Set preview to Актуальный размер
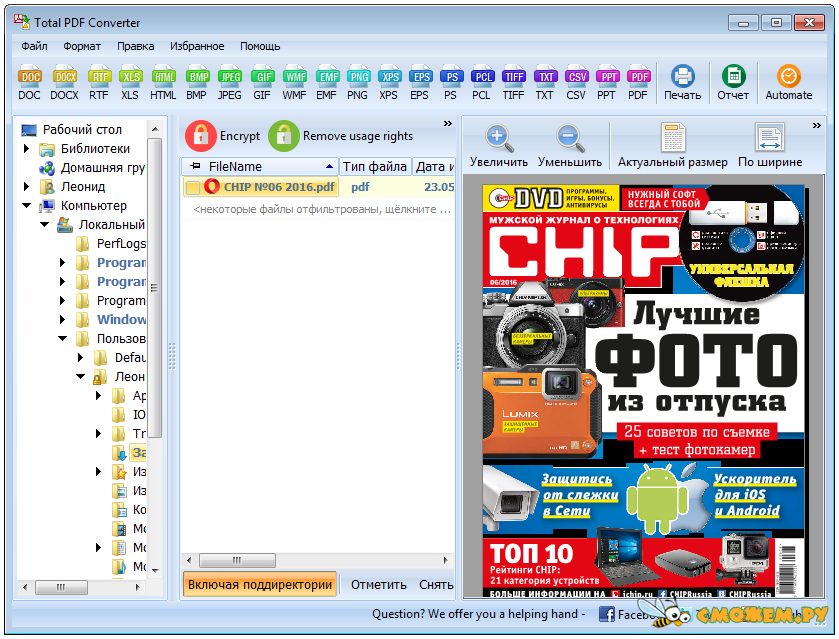Viewport: 839px width, 639px height. pyautogui.click(x=673, y=146)
